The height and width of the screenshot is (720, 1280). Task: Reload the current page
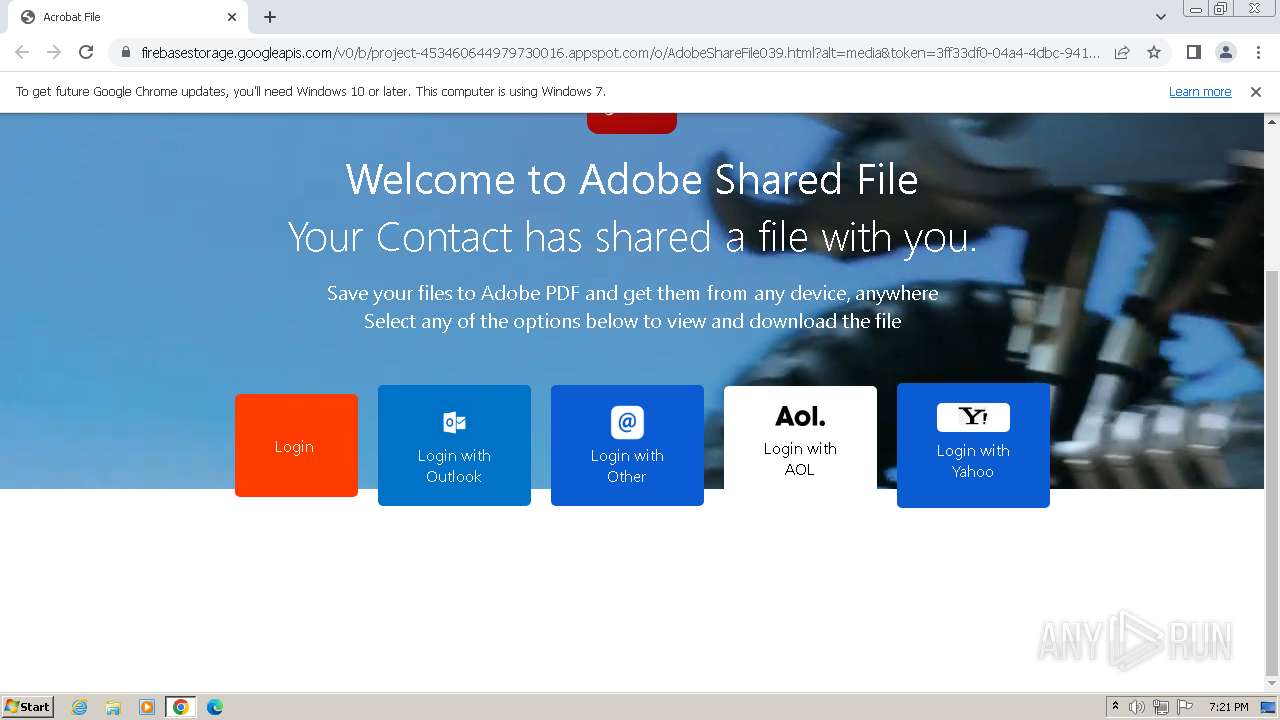click(x=86, y=52)
